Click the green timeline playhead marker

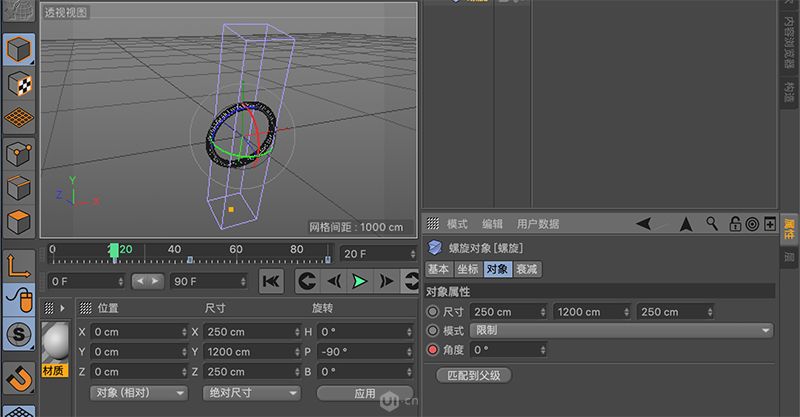[x=114, y=250]
